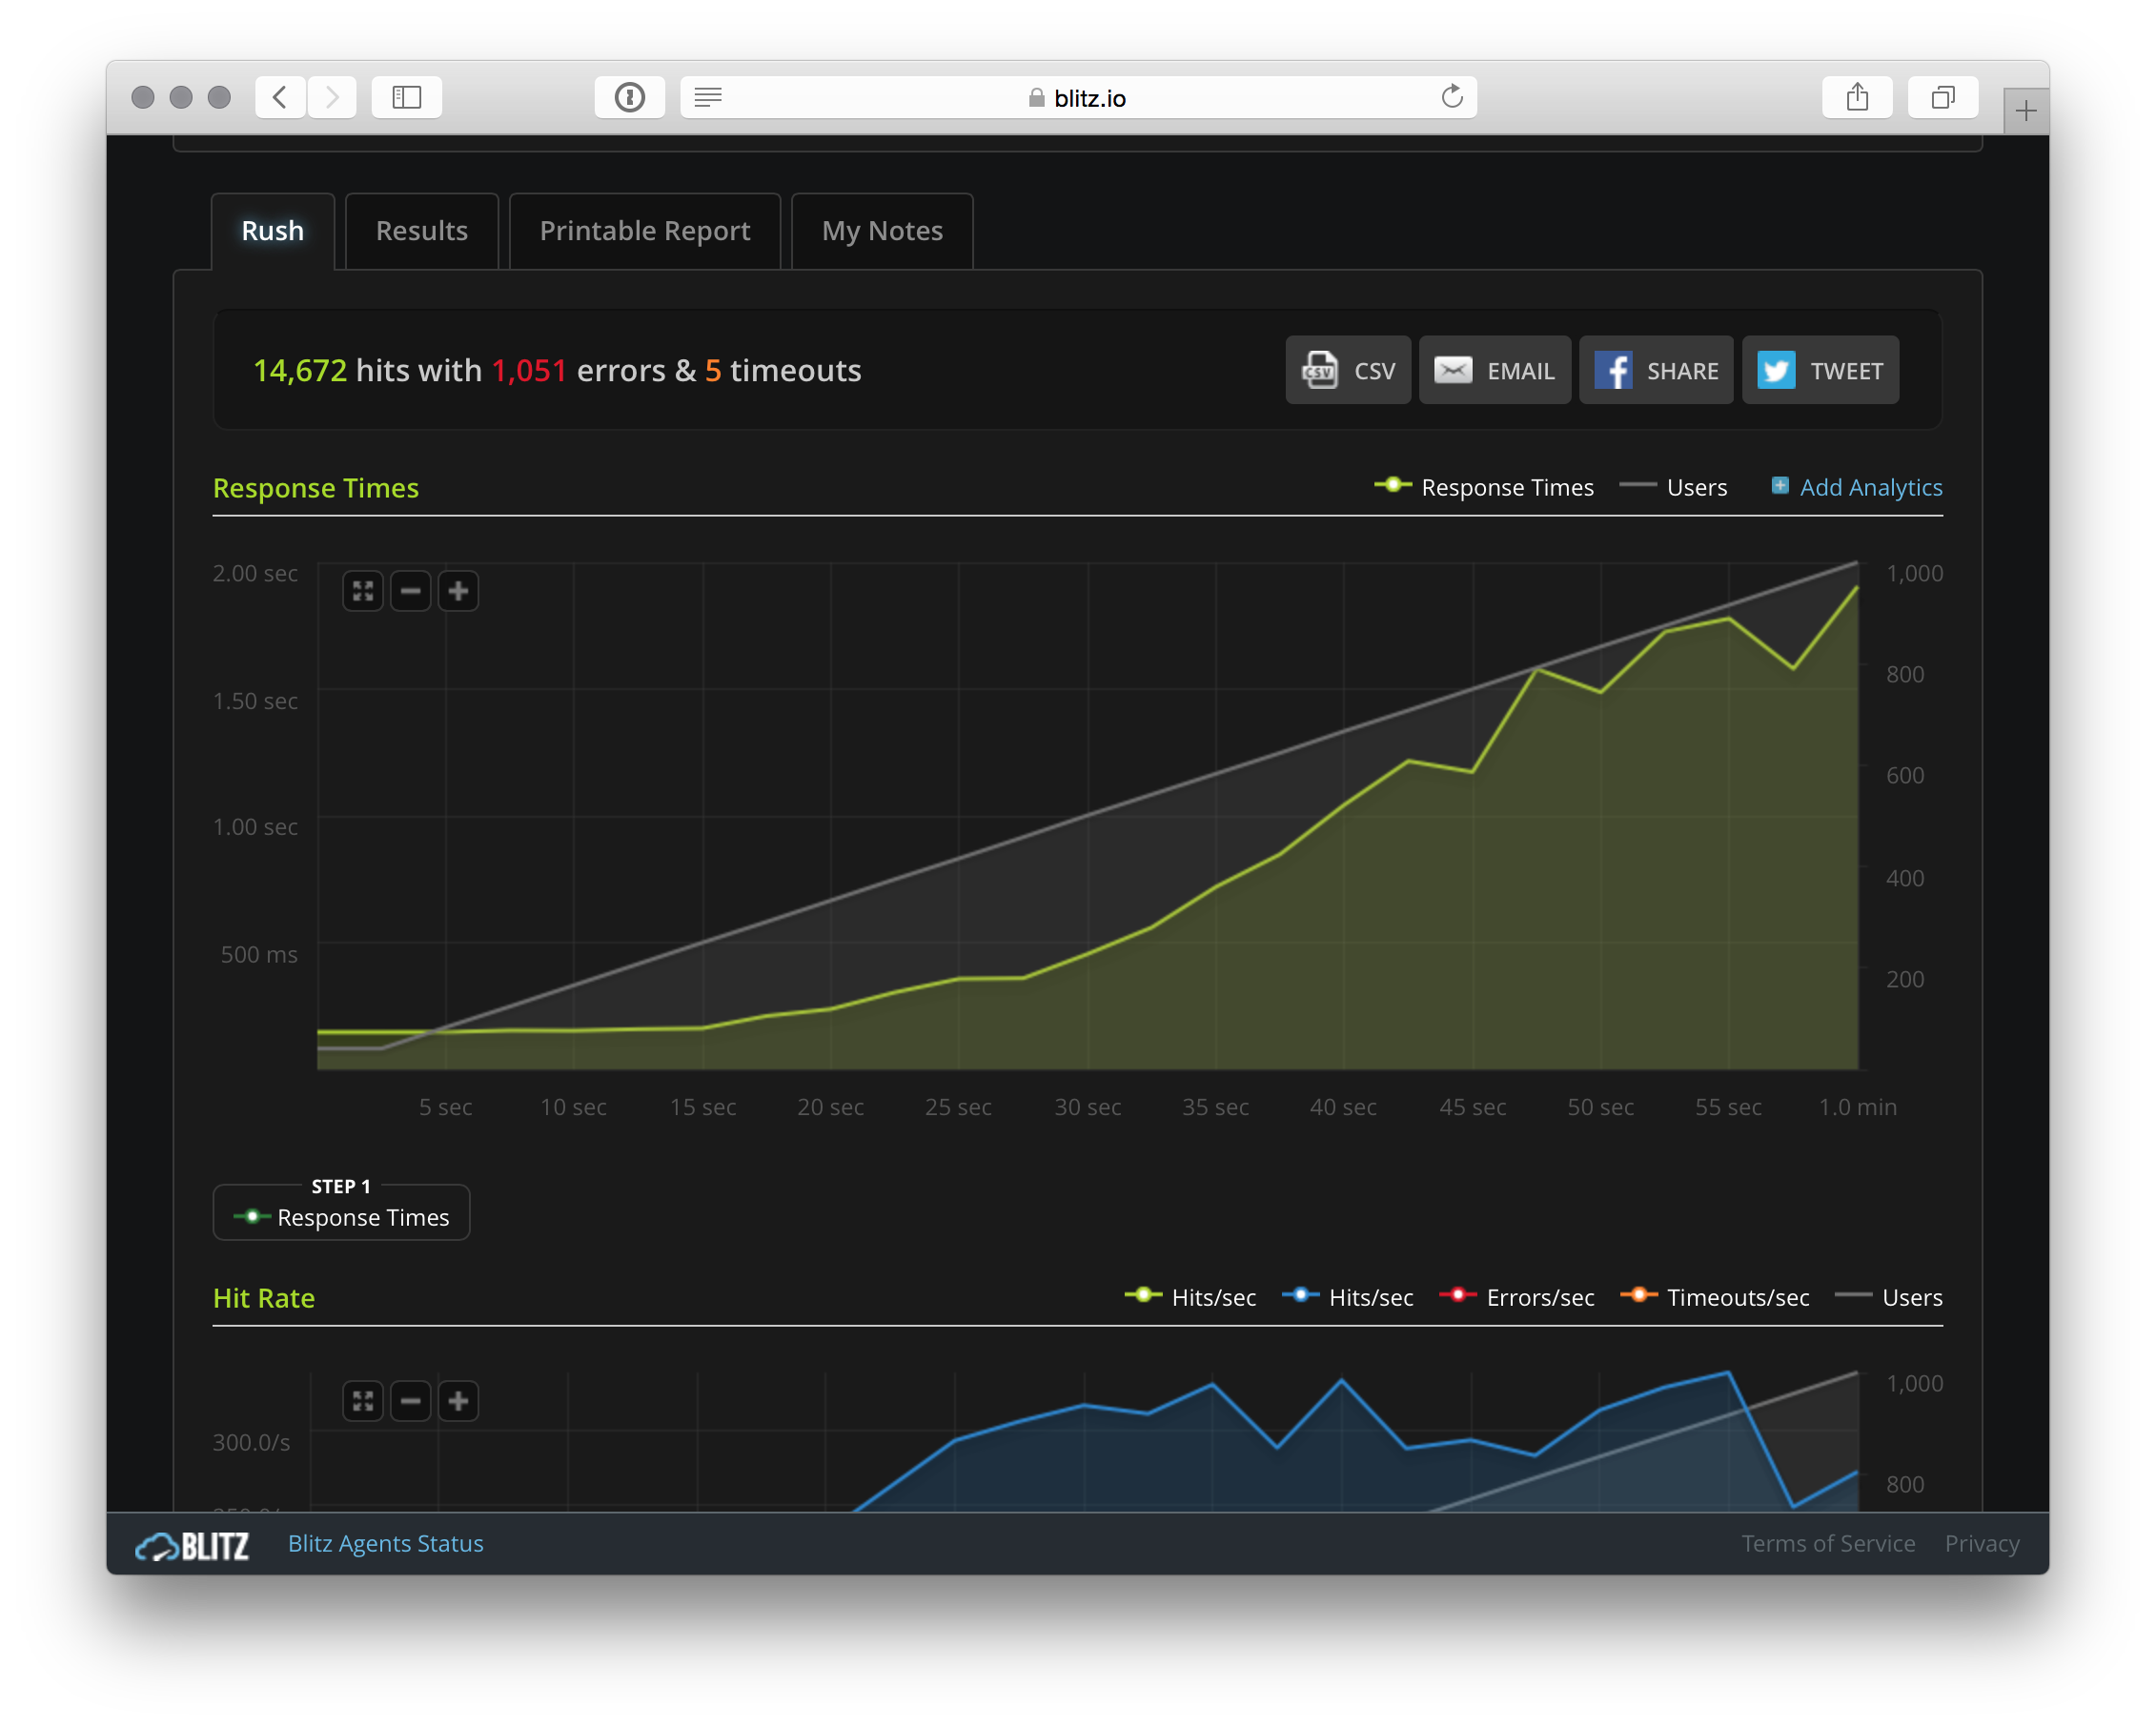The height and width of the screenshot is (1727, 2156).
Task: Tweet the rush results
Action: (1820, 370)
